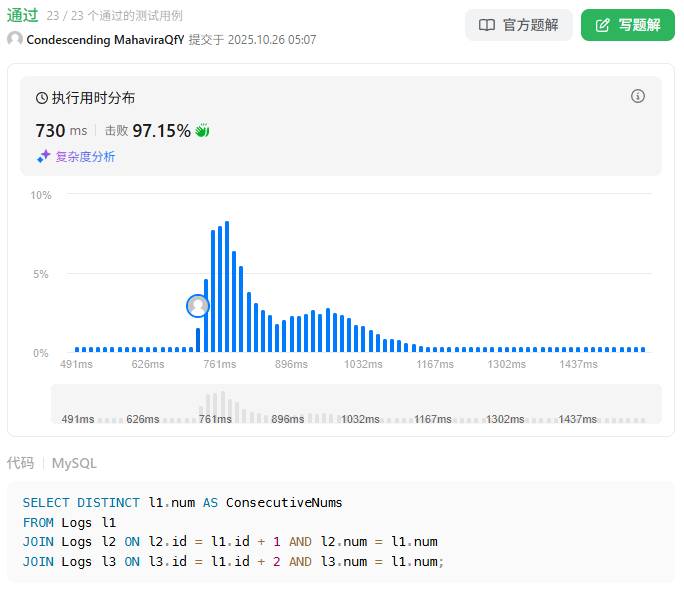Select the 通过 accepted status text

pos(23,15)
